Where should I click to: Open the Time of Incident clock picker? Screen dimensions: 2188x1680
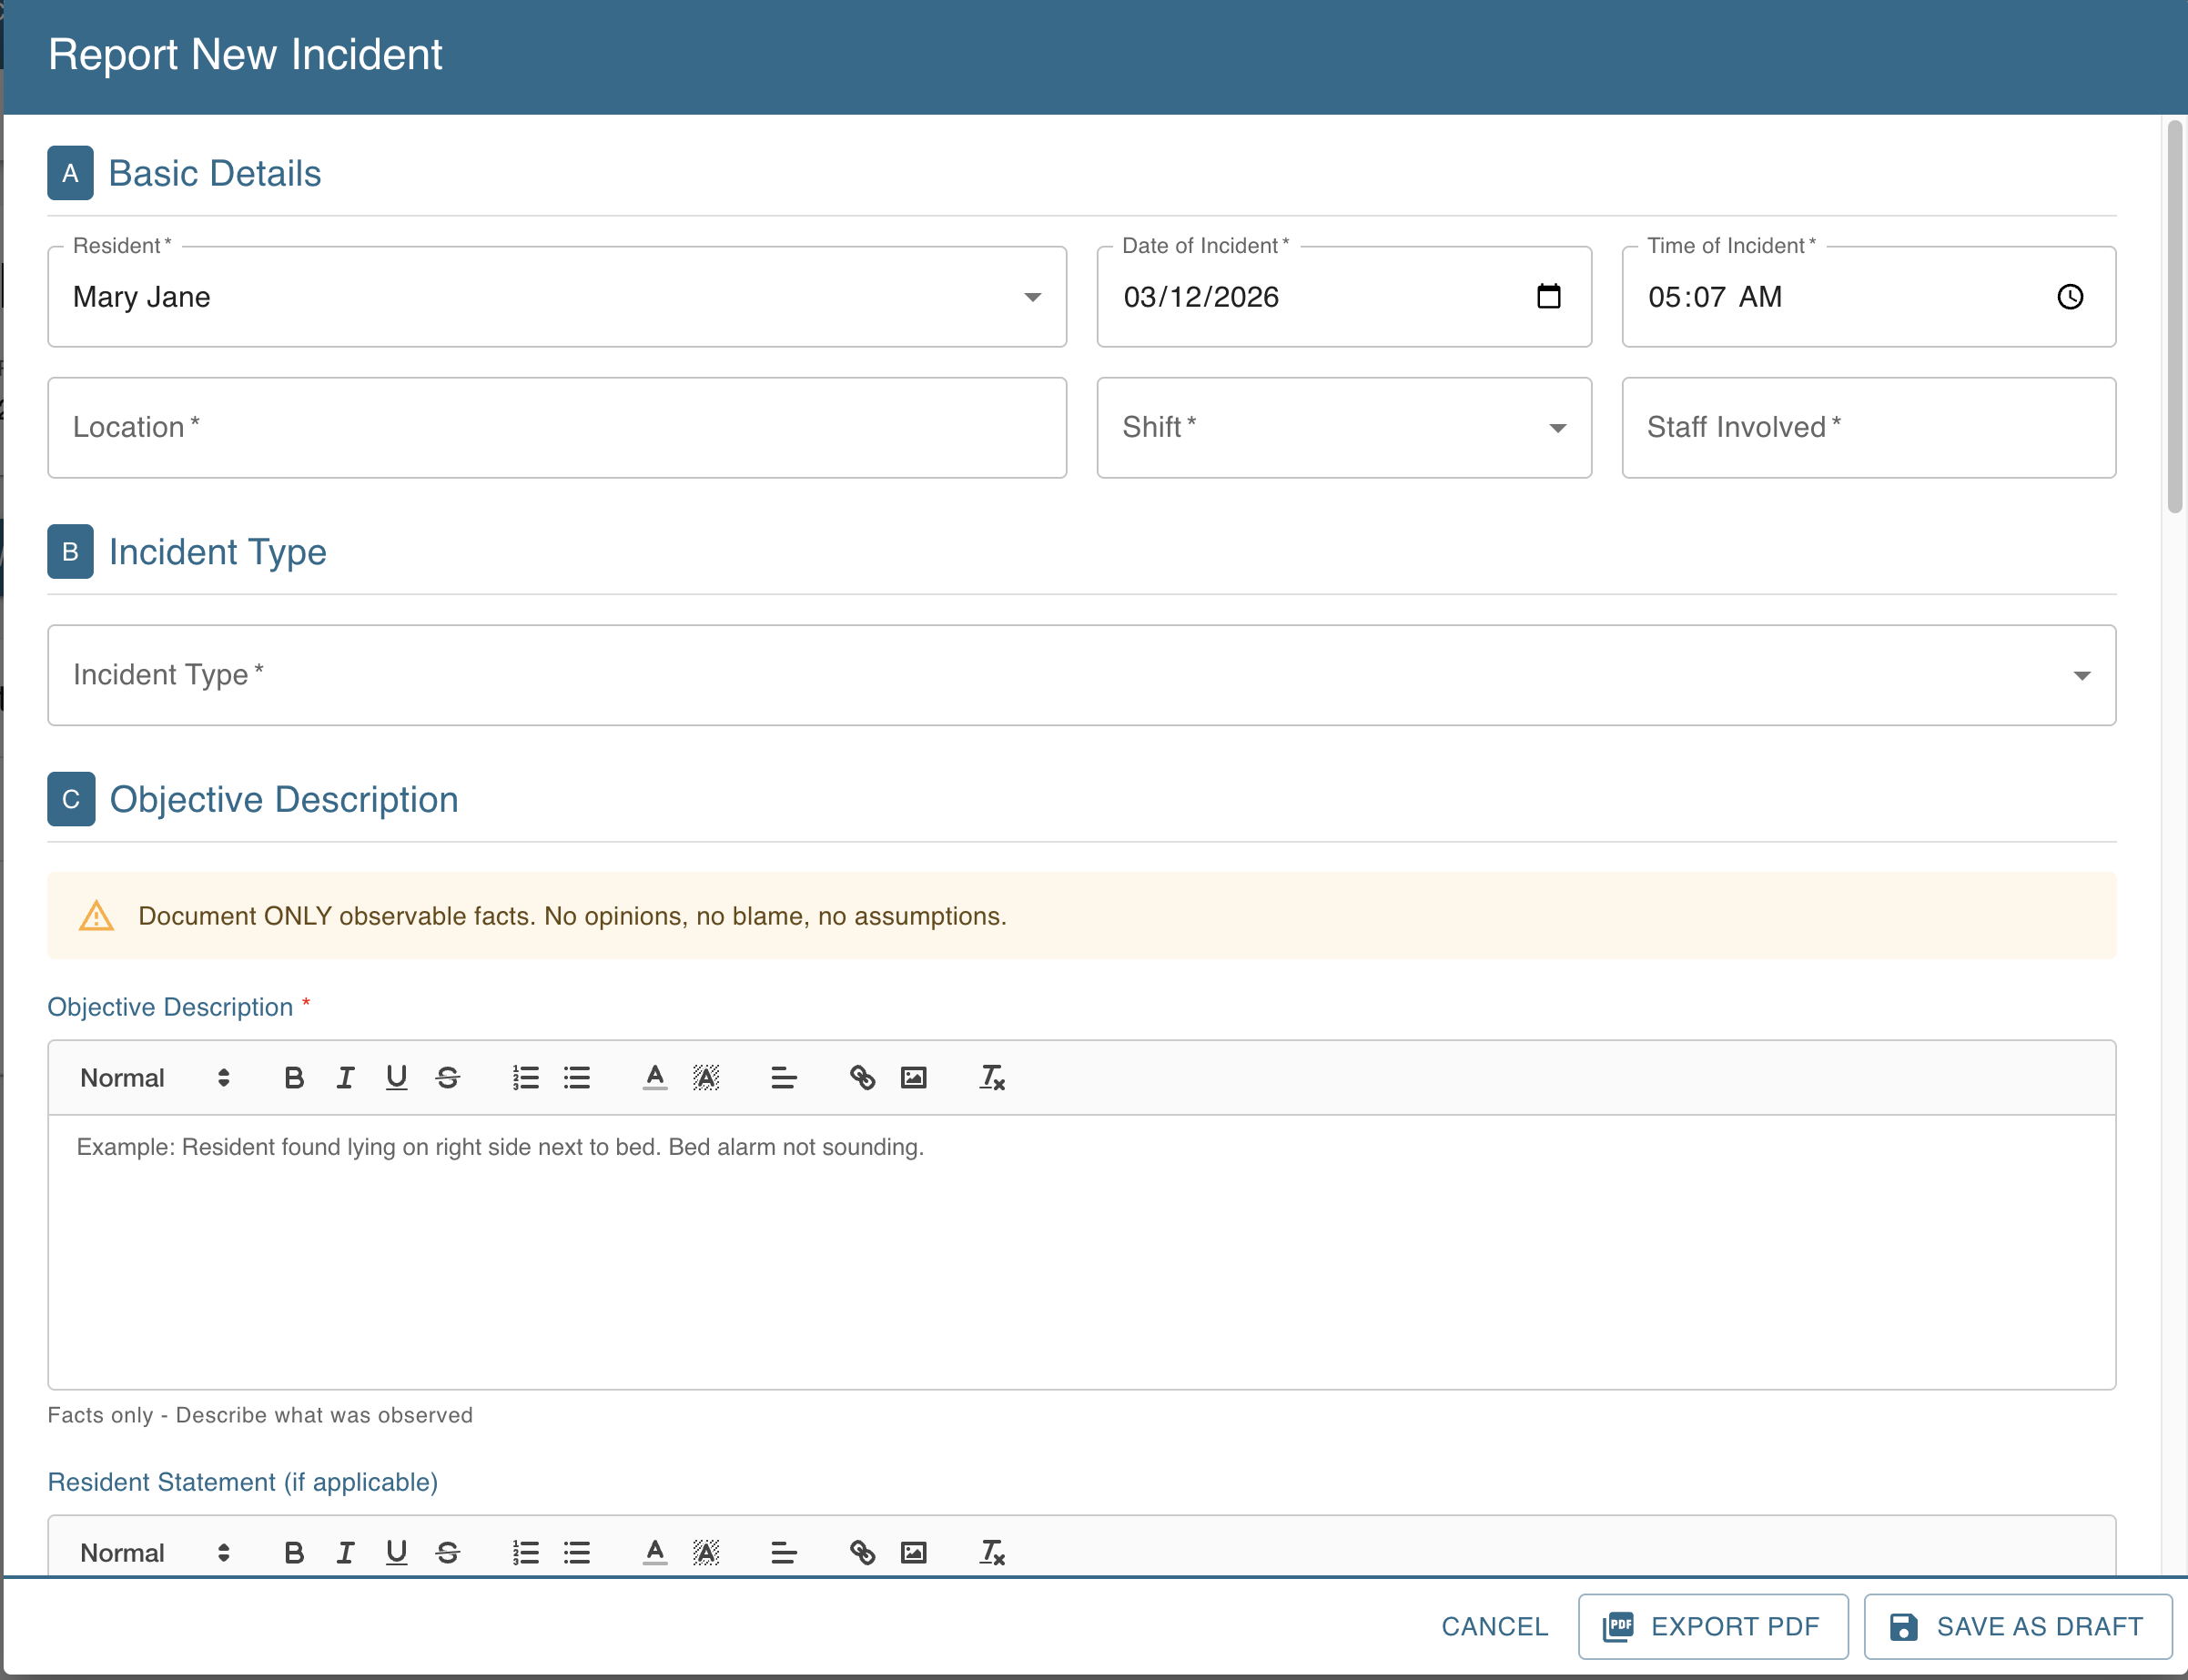click(x=2069, y=296)
